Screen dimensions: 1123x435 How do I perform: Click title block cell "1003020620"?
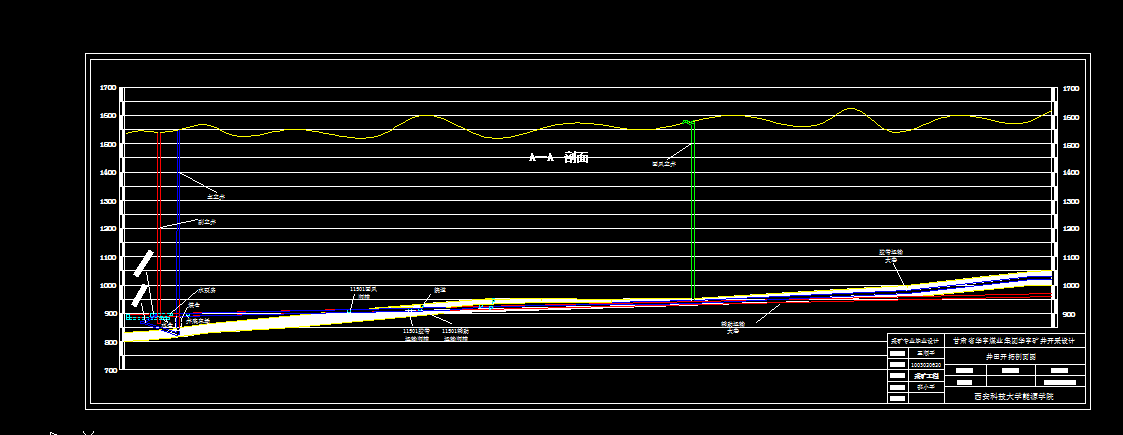coord(926,365)
